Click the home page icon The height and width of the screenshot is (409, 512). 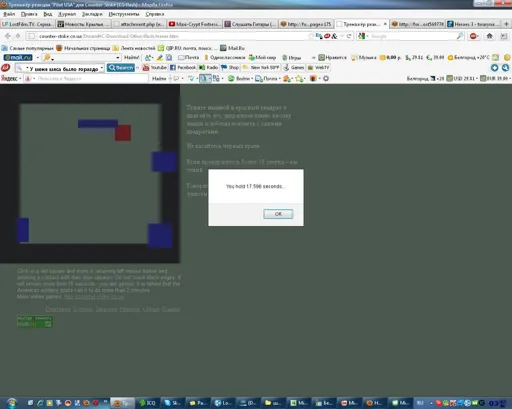489,36
